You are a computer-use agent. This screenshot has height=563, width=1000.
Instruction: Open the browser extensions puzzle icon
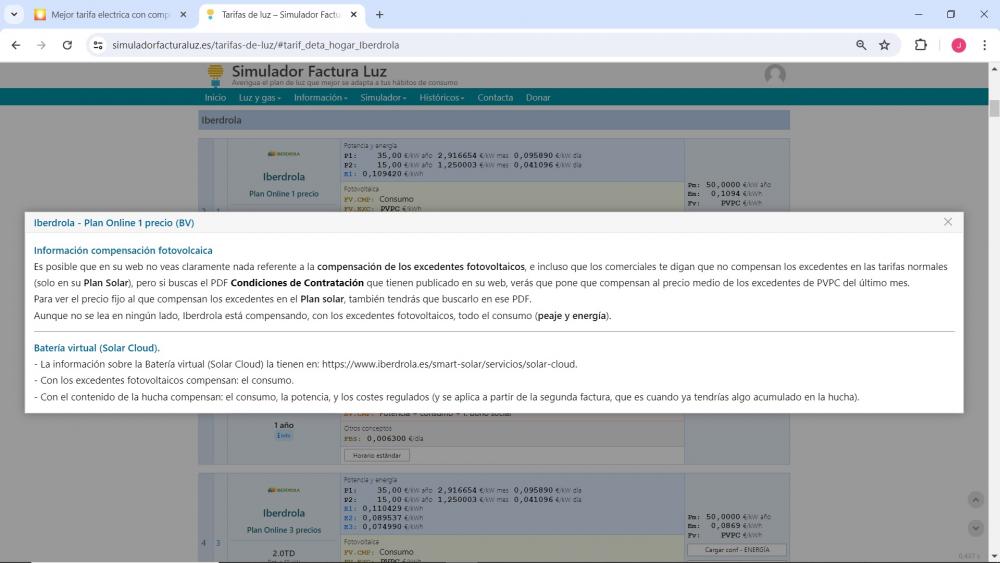point(920,45)
